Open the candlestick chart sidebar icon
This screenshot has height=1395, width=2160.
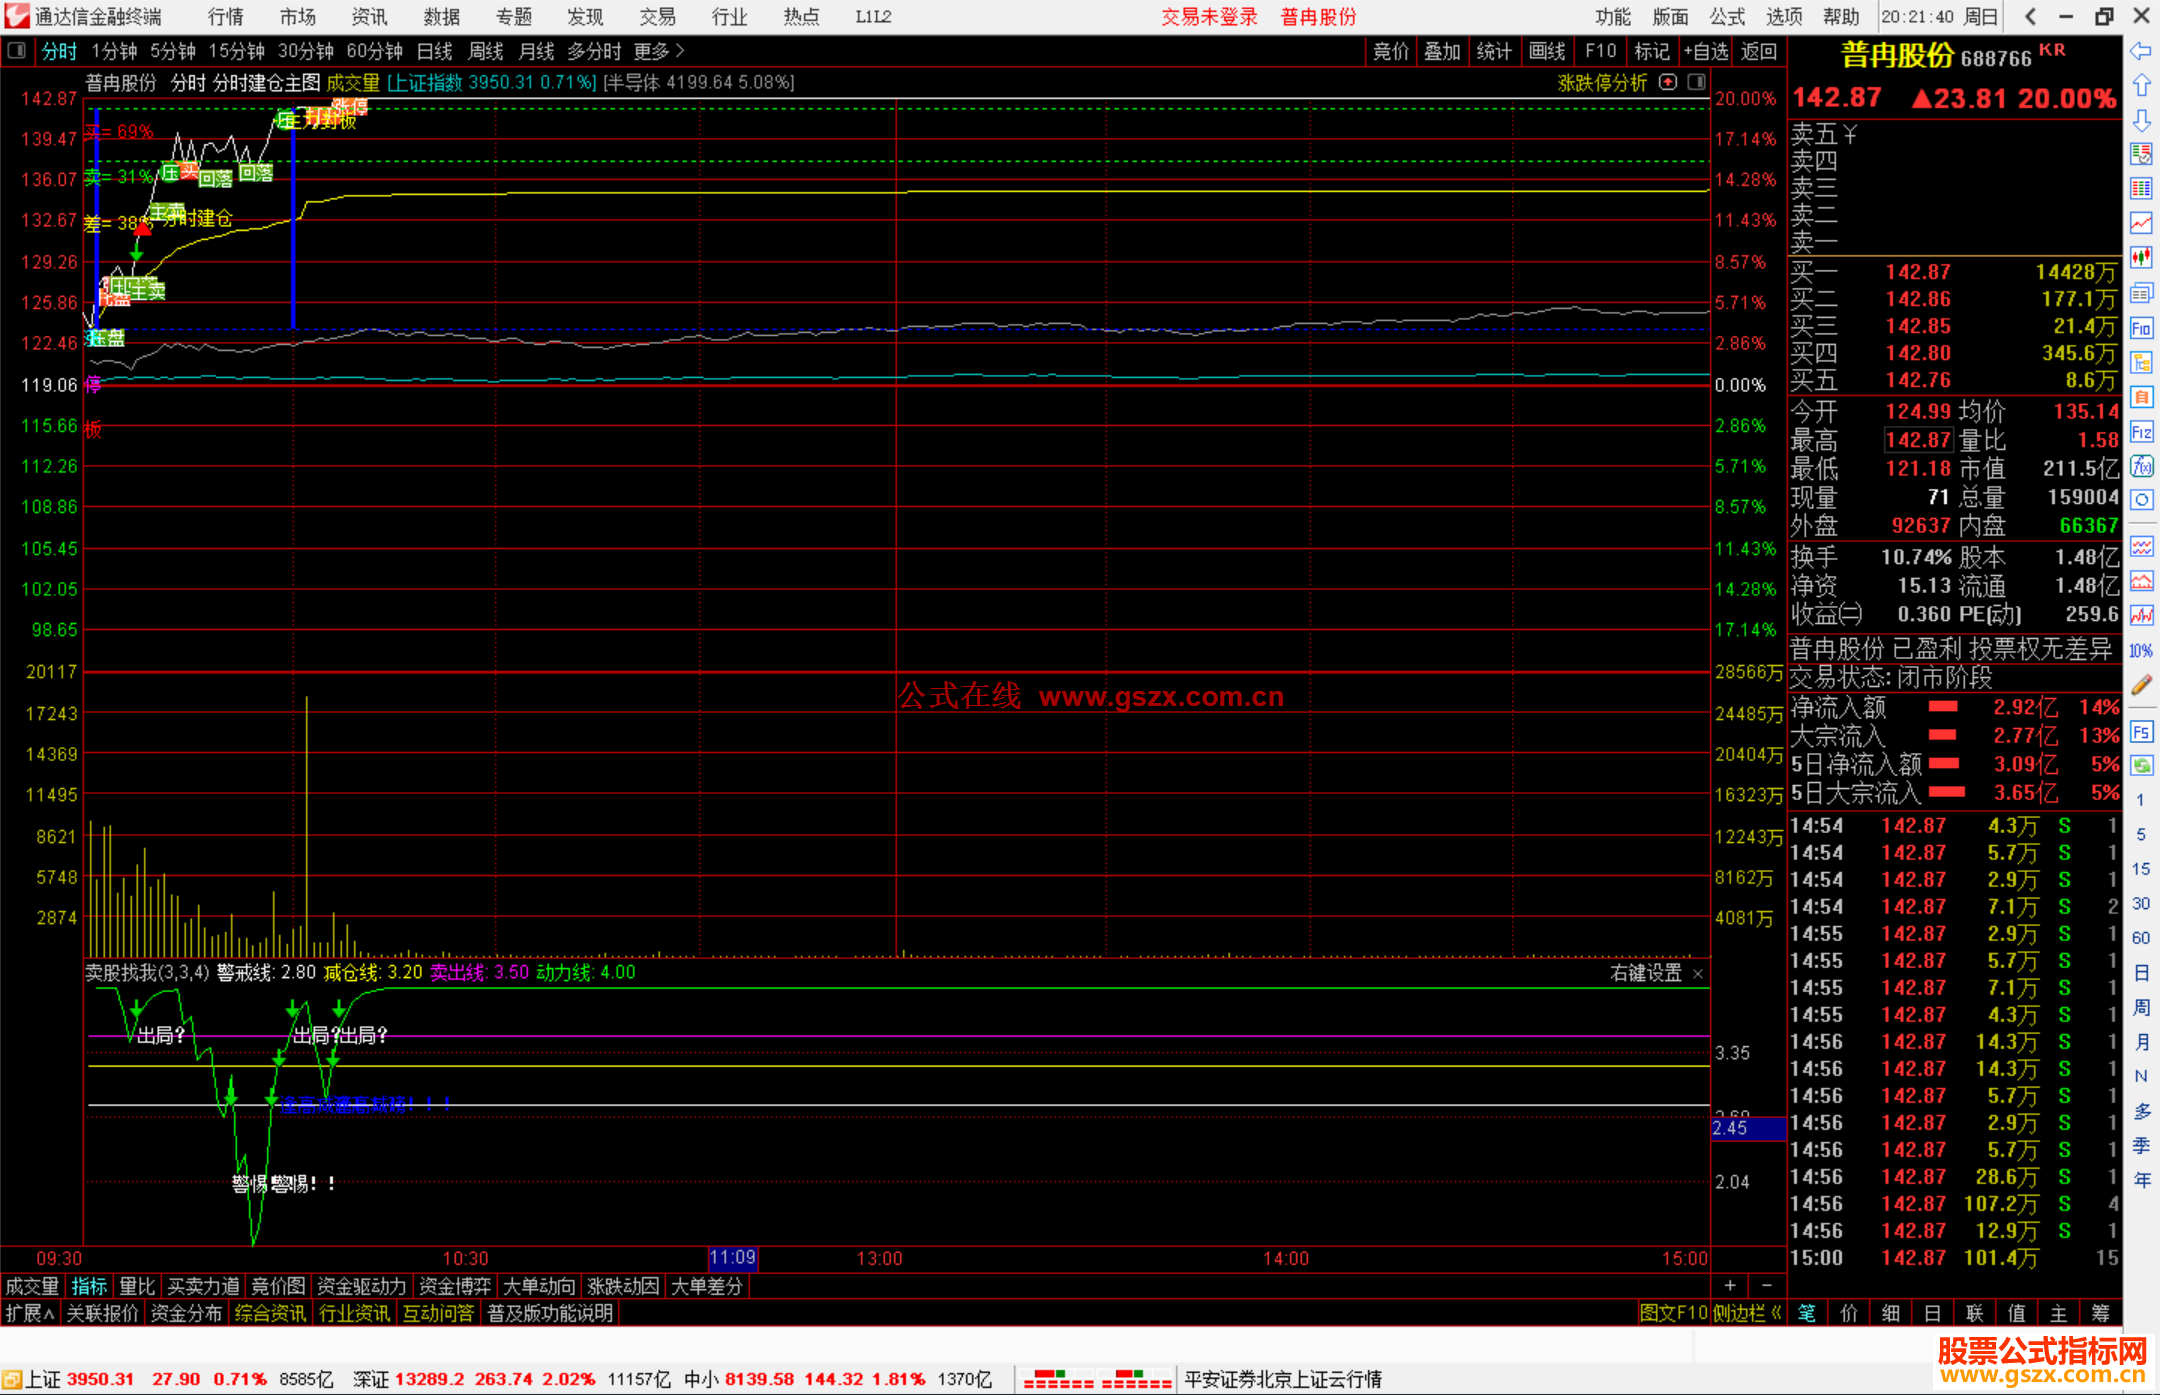click(2141, 257)
